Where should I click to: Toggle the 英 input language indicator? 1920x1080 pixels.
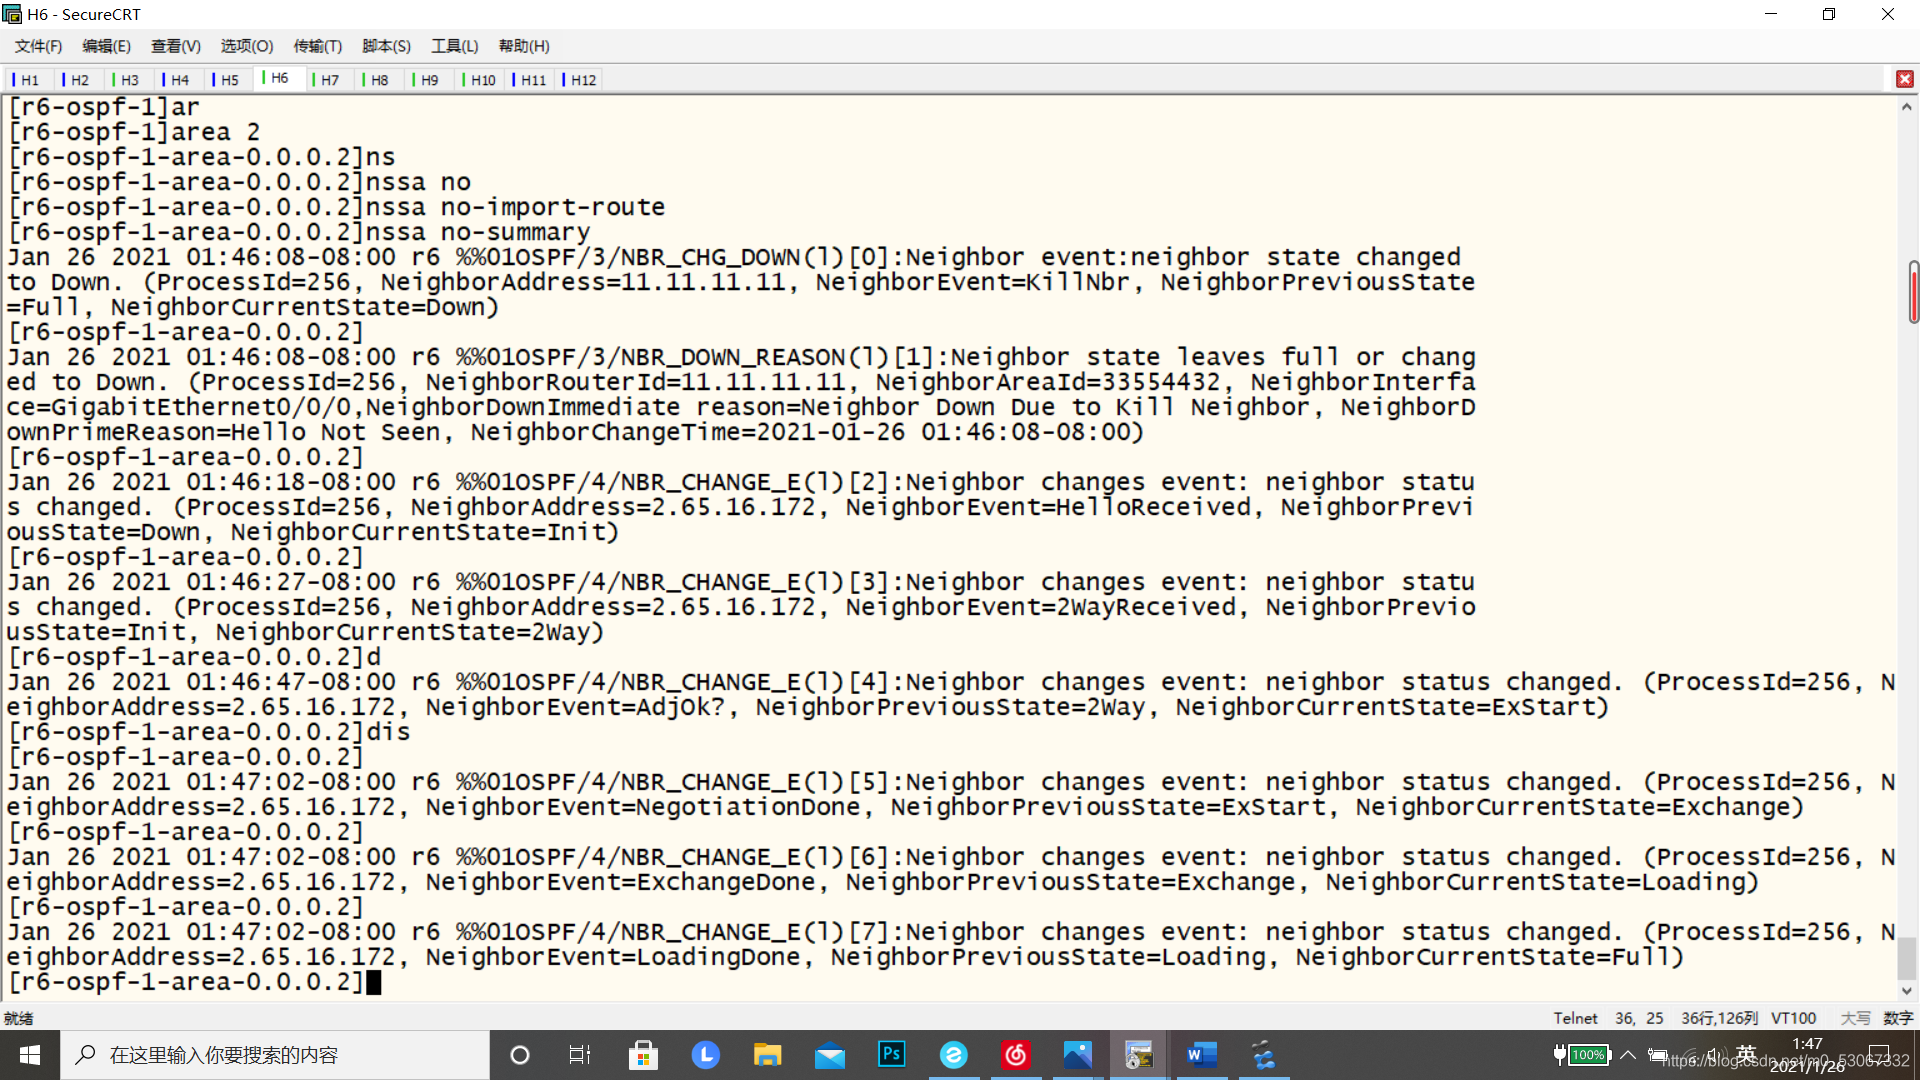coord(1746,1053)
